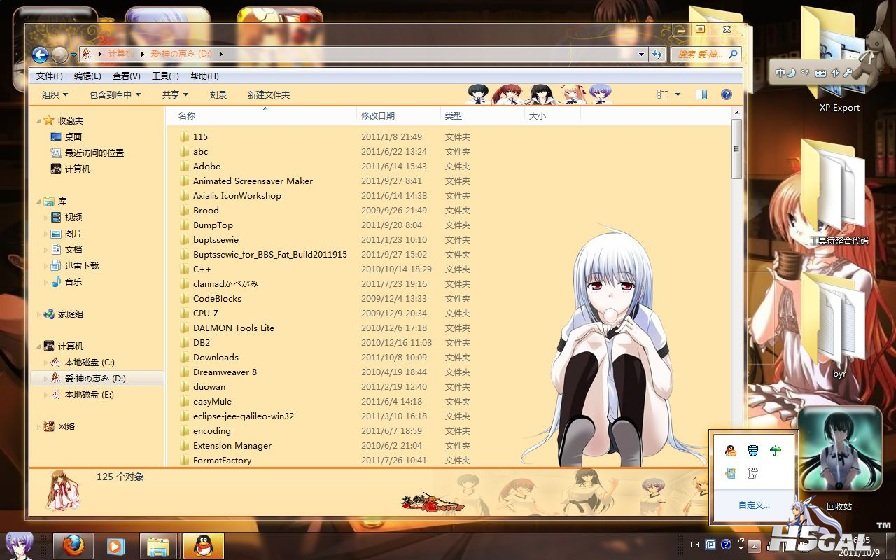Click the Extension Manager folder icon
The image size is (896, 560).
(x=185, y=446)
